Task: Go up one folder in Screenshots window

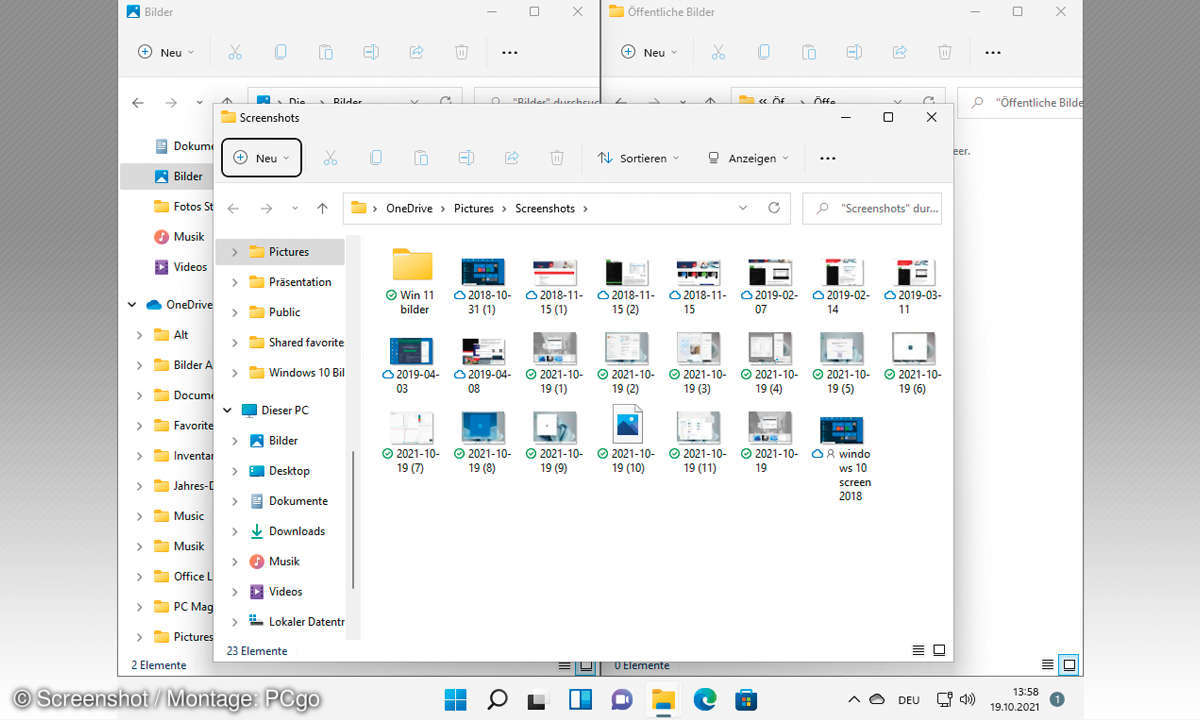Action: (x=322, y=209)
